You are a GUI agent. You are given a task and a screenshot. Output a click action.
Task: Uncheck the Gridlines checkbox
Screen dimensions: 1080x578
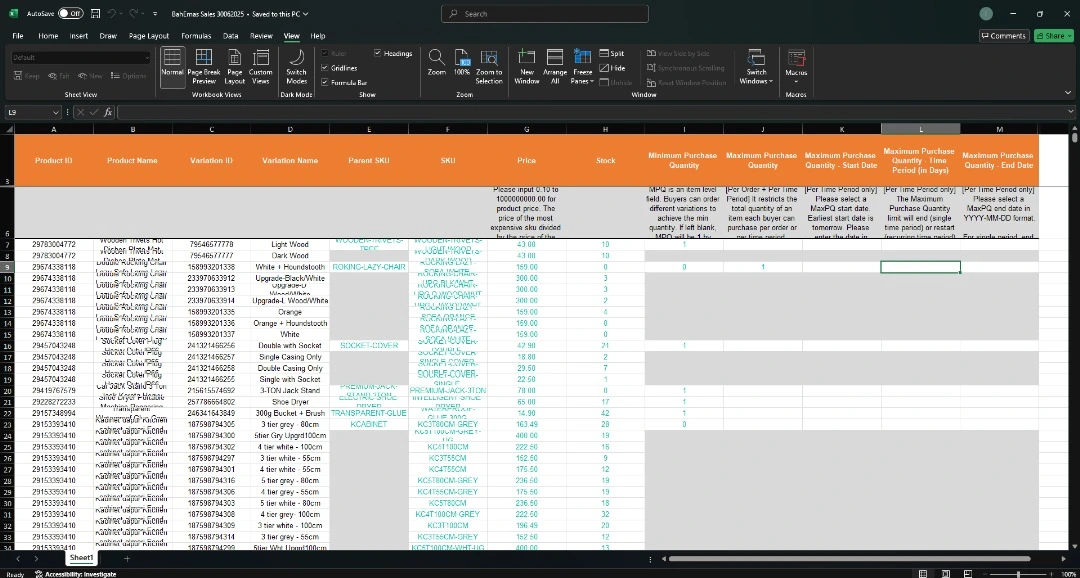point(324,68)
